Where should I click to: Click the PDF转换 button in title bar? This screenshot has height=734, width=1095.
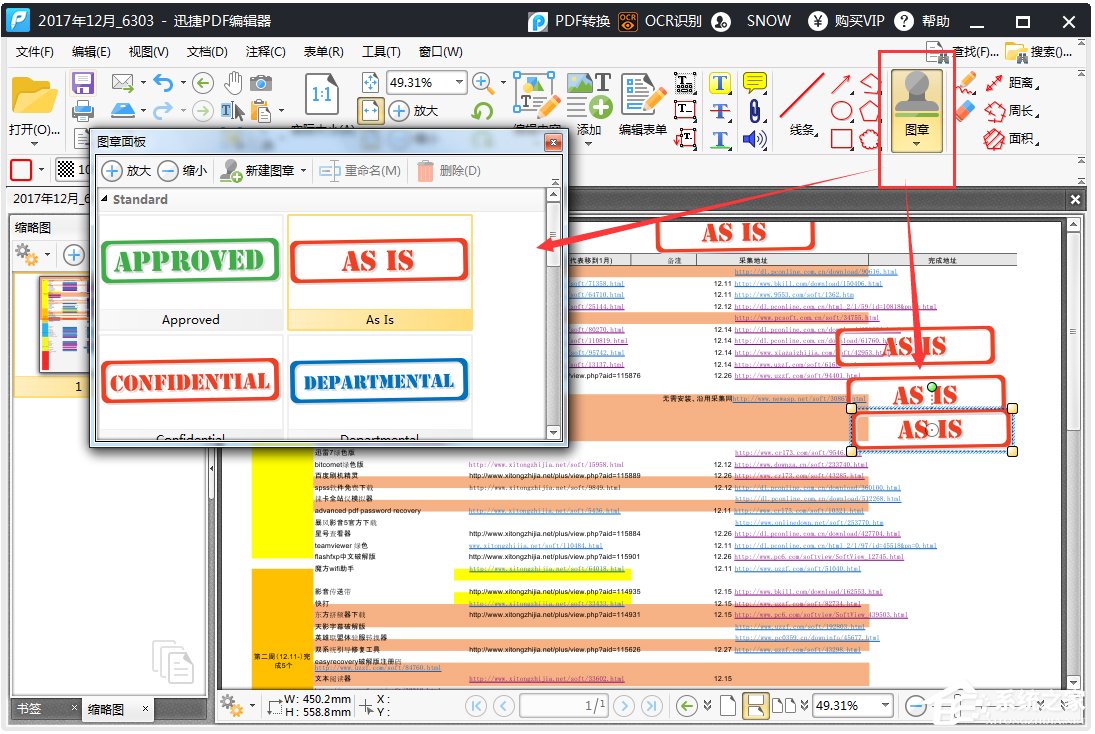tap(570, 21)
